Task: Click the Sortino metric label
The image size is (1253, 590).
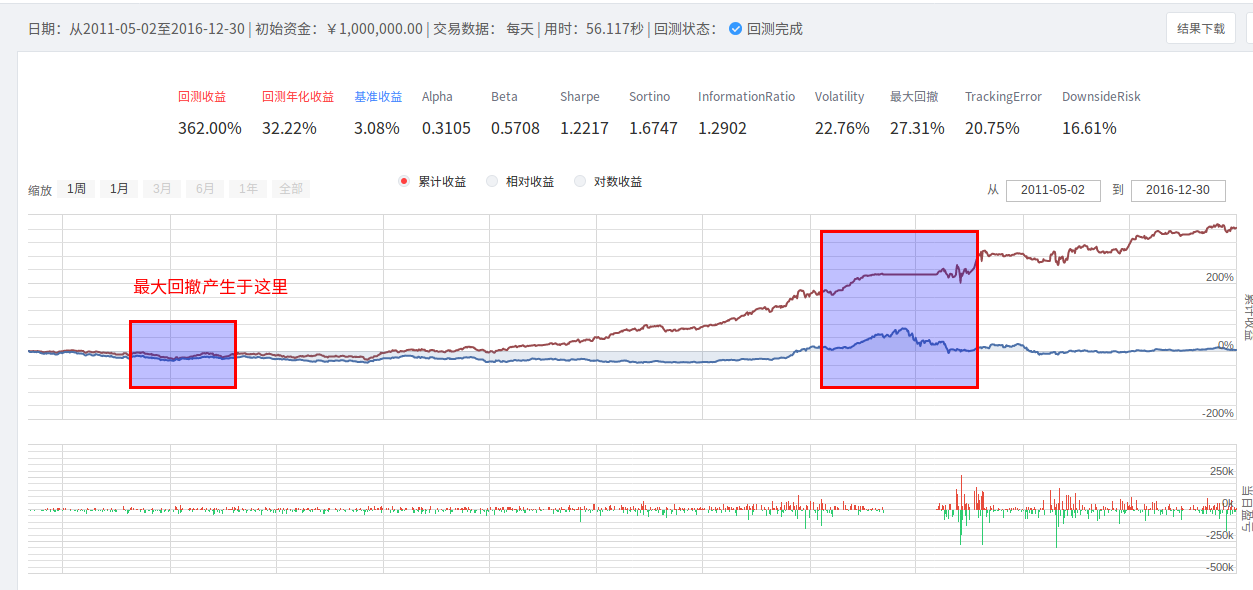Action: click(650, 97)
